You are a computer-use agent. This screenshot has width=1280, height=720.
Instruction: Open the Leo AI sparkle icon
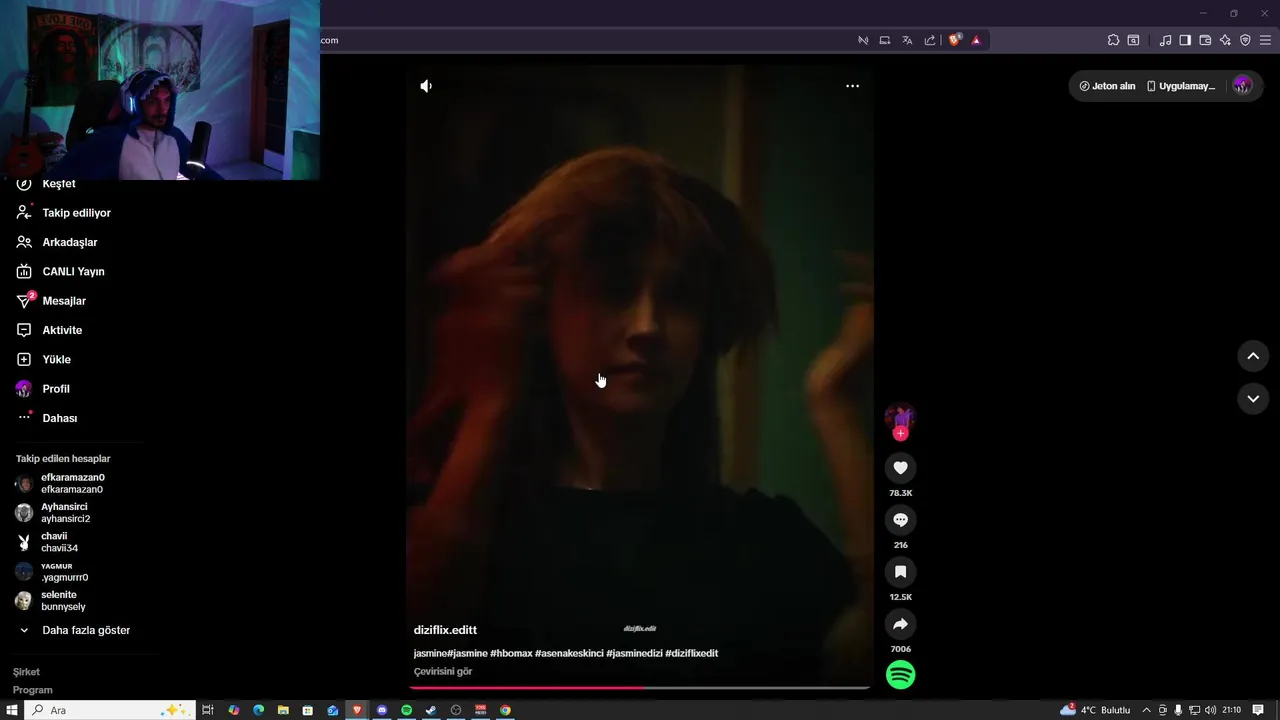(x=1225, y=40)
